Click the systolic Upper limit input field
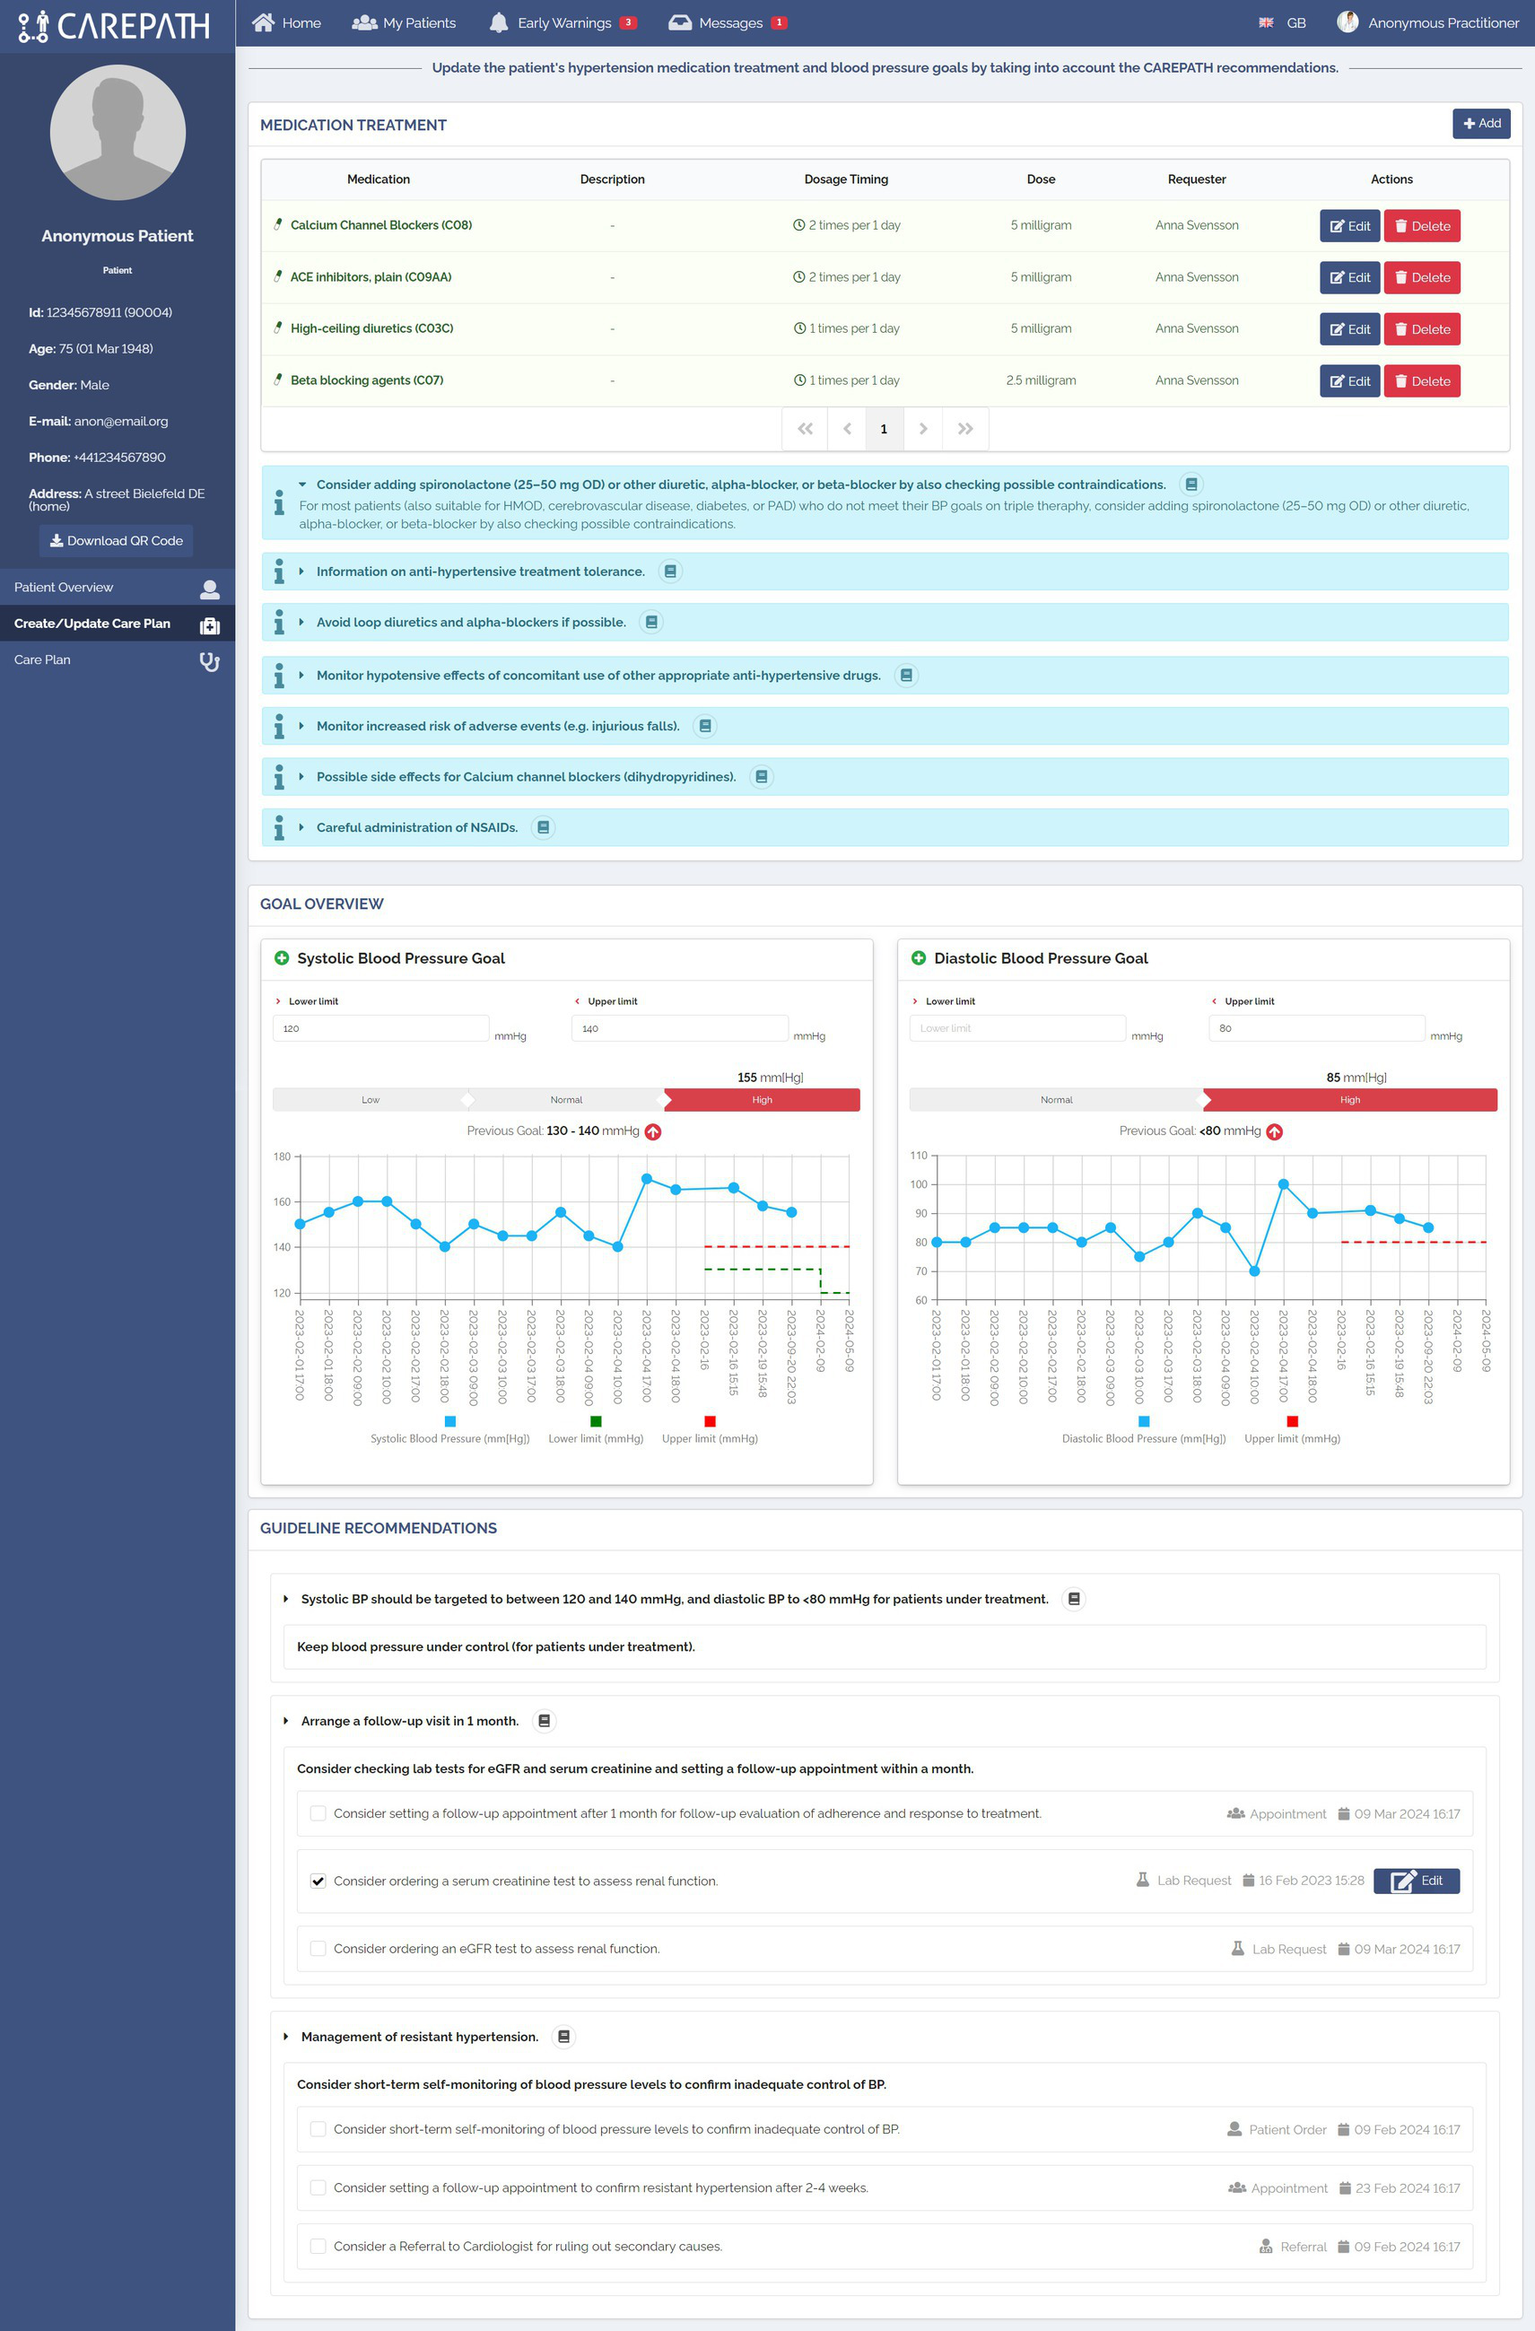 click(x=679, y=1029)
